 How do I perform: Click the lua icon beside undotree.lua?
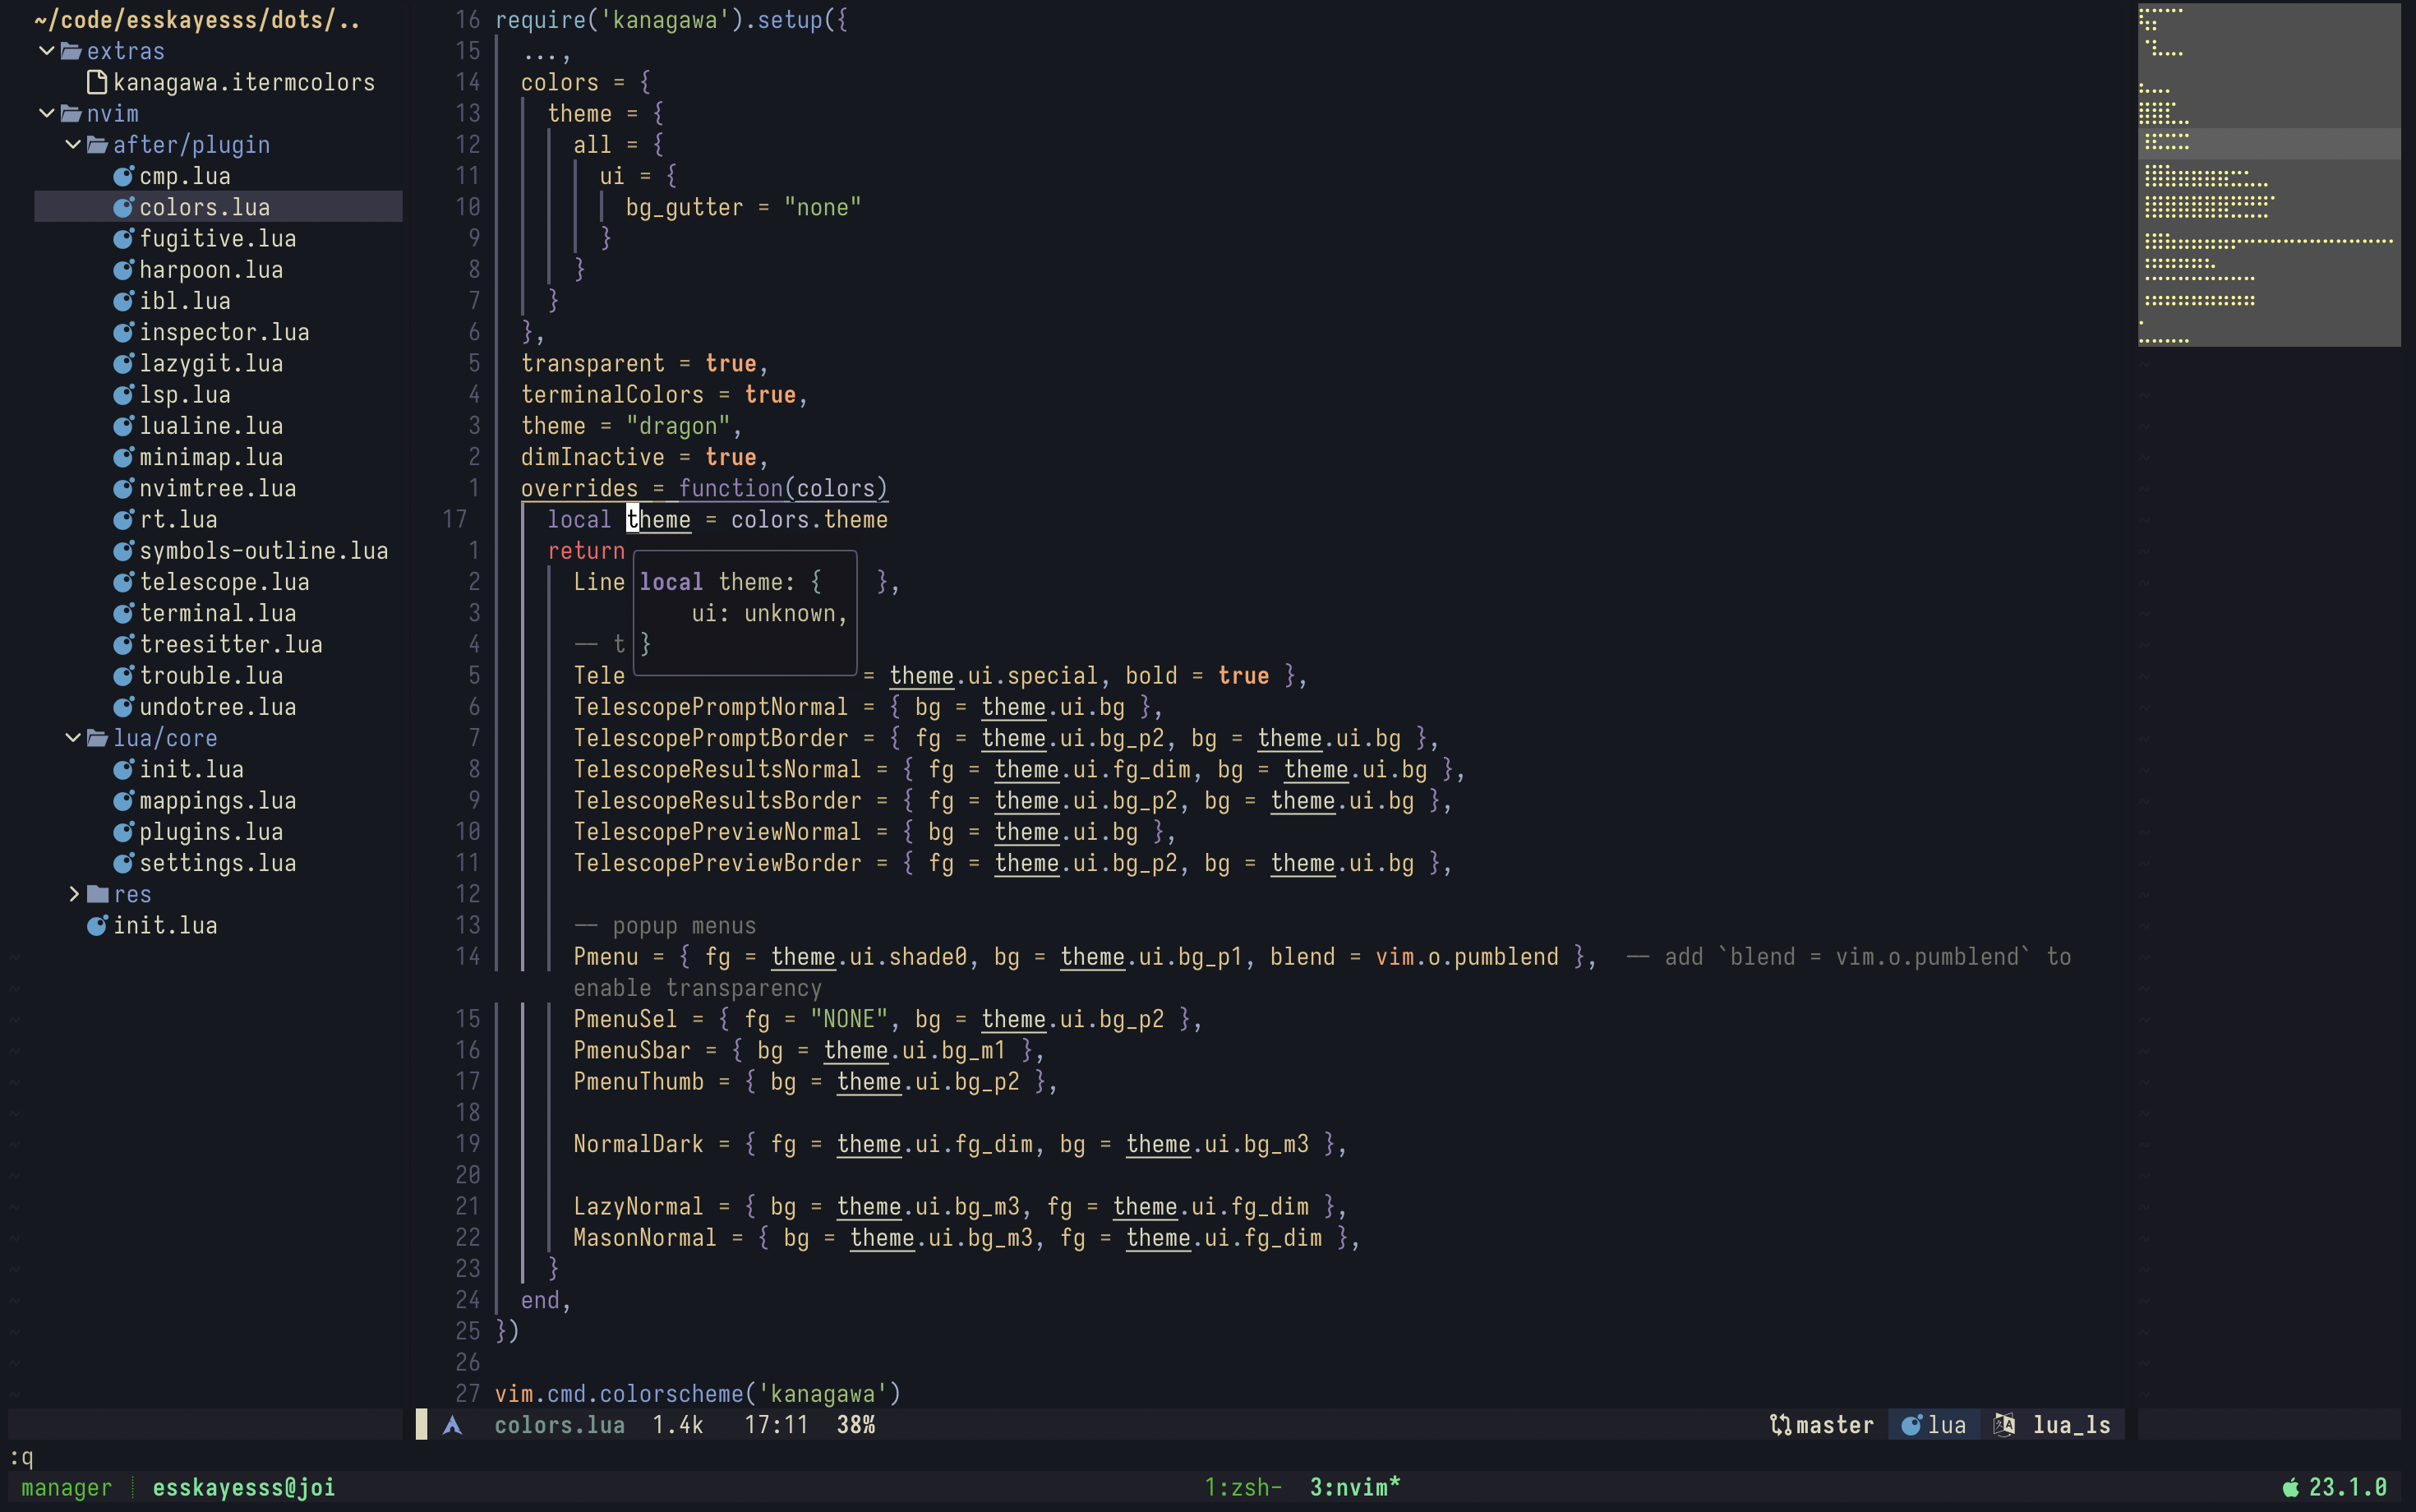coord(123,706)
